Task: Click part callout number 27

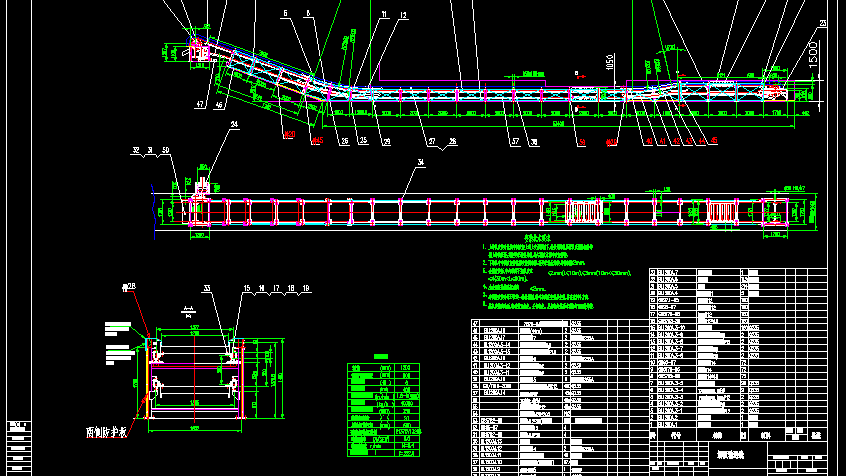Action: pyautogui.click(x=432, y=141)
